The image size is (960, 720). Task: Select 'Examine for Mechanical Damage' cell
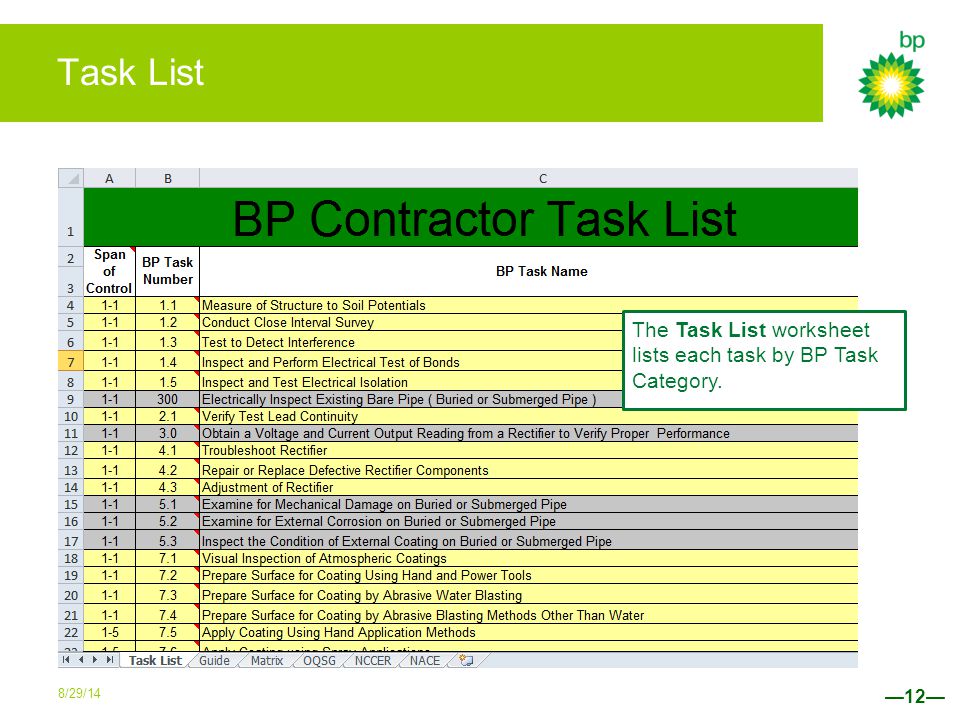(x=529, y=504)
